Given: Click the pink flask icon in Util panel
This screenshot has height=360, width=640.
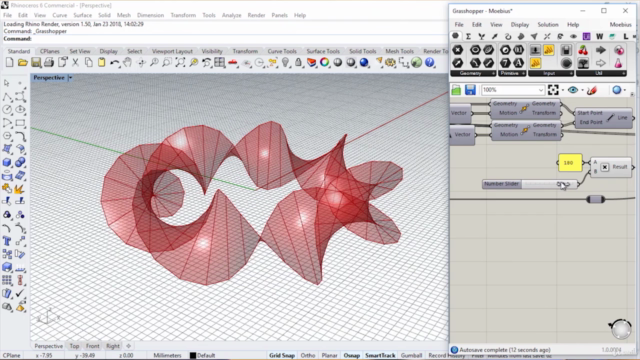Looking at the screenshot, I should (618, 63).
